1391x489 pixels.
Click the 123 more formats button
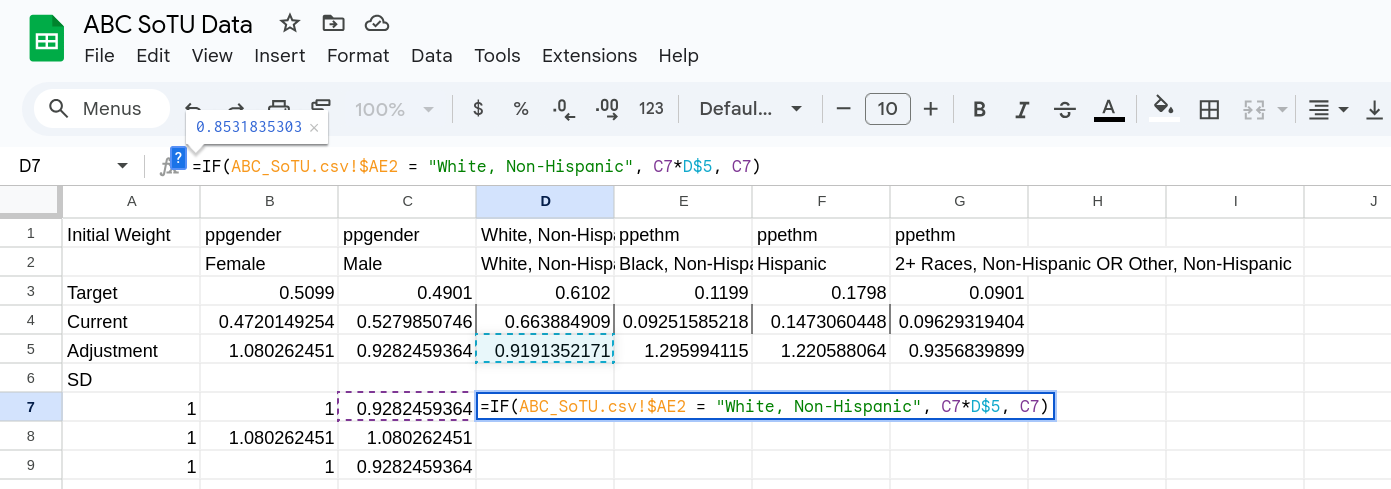(x=651, y=109)
